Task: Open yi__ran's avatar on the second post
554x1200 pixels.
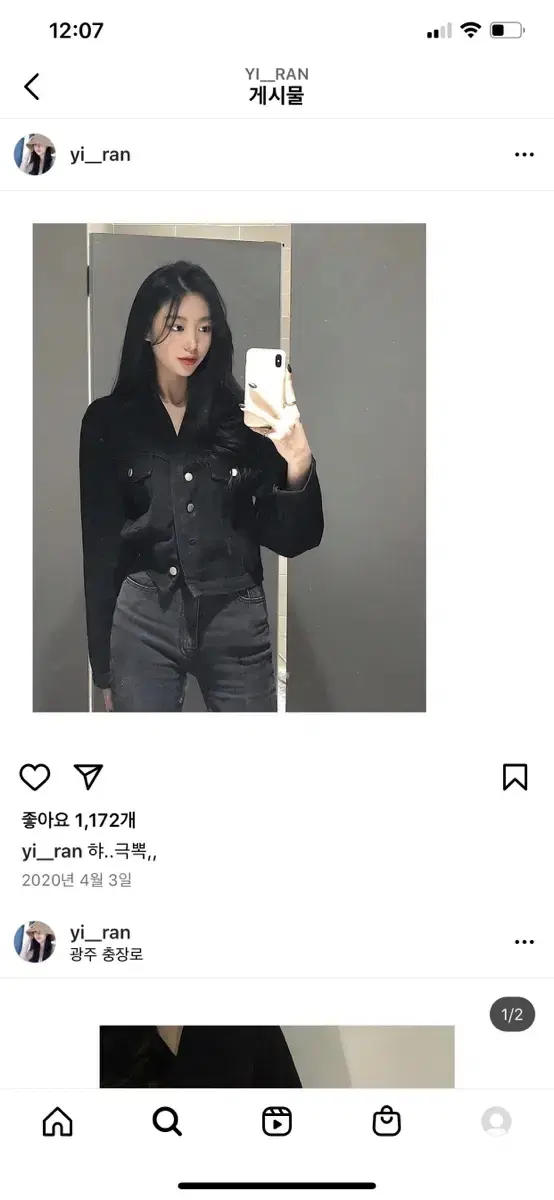Action: [34, 942]
